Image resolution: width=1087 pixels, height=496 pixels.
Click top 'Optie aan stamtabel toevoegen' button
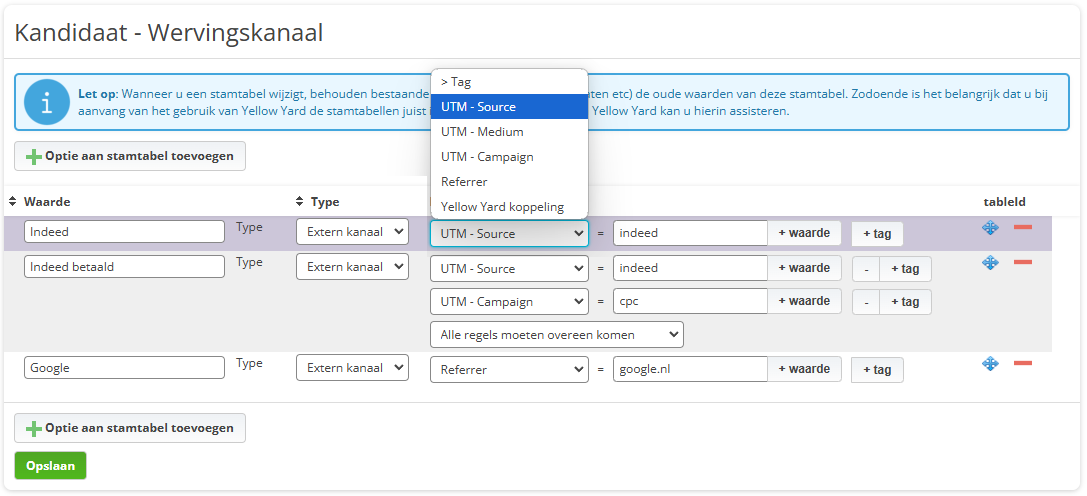pos(130,156)
